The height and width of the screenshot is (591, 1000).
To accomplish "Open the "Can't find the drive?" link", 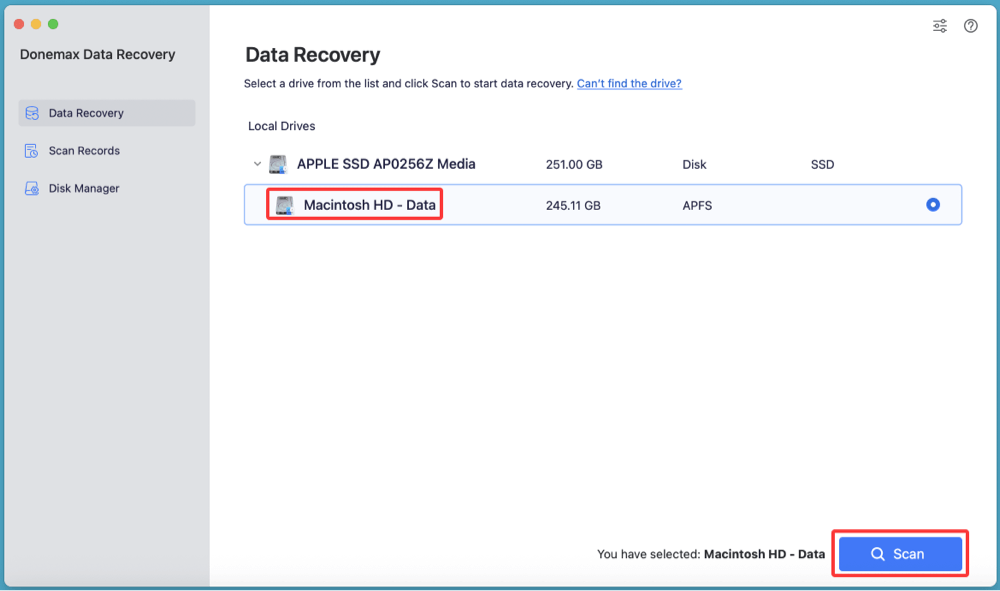I will [628, 83].
